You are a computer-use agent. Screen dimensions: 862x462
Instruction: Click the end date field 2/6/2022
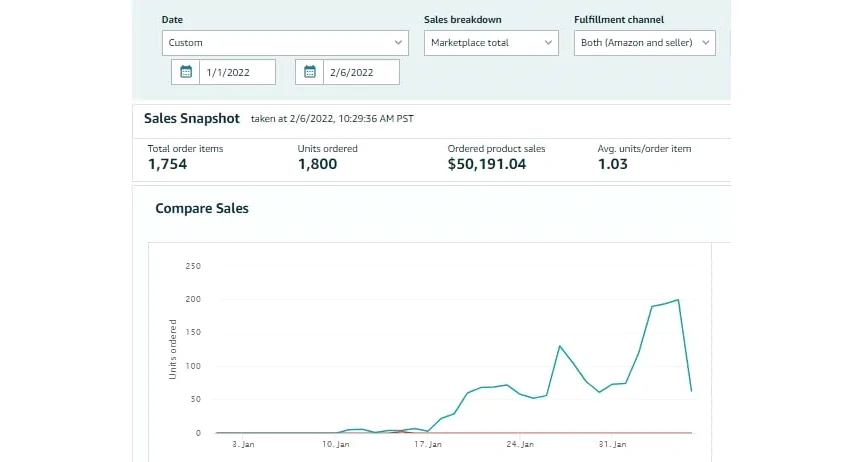pos(361,72)
